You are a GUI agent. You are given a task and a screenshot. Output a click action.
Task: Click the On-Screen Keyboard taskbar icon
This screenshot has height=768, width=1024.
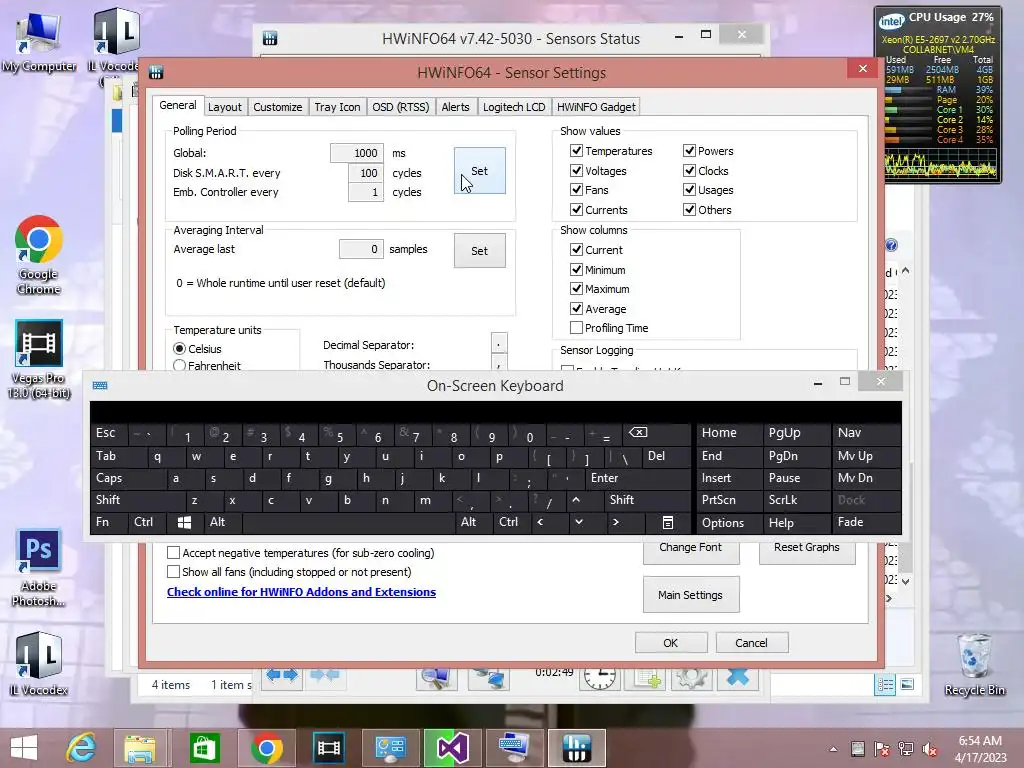[x=515, y=748]
